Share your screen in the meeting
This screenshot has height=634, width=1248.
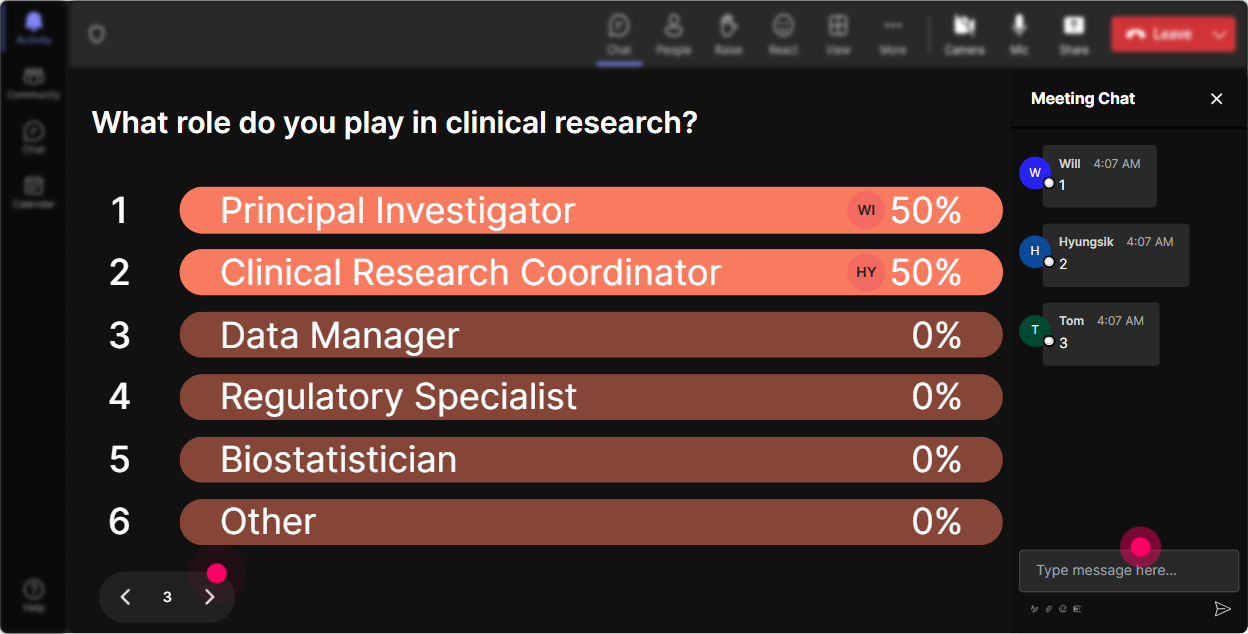tap(1074, 34)
